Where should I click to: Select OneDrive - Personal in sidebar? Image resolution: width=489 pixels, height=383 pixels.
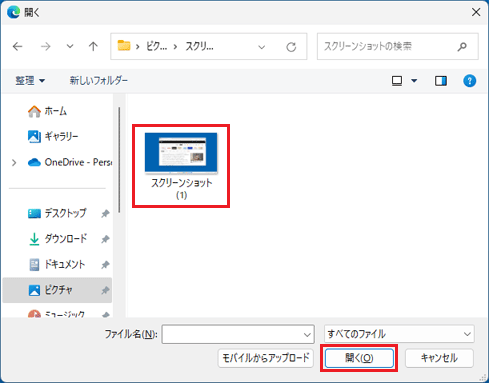[x=70, y=162]
